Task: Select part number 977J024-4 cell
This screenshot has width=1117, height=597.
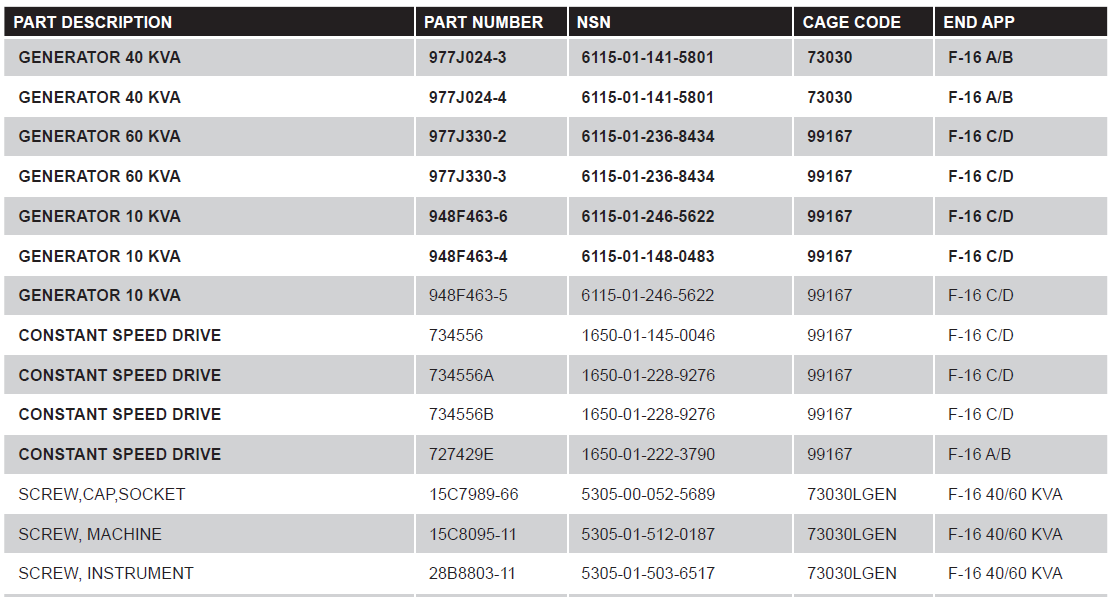Action: tap(467, 98)
